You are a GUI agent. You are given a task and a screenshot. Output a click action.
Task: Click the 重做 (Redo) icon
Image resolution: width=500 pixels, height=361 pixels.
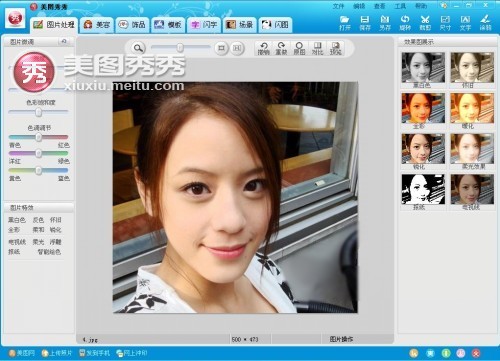(x=281, y=49)
